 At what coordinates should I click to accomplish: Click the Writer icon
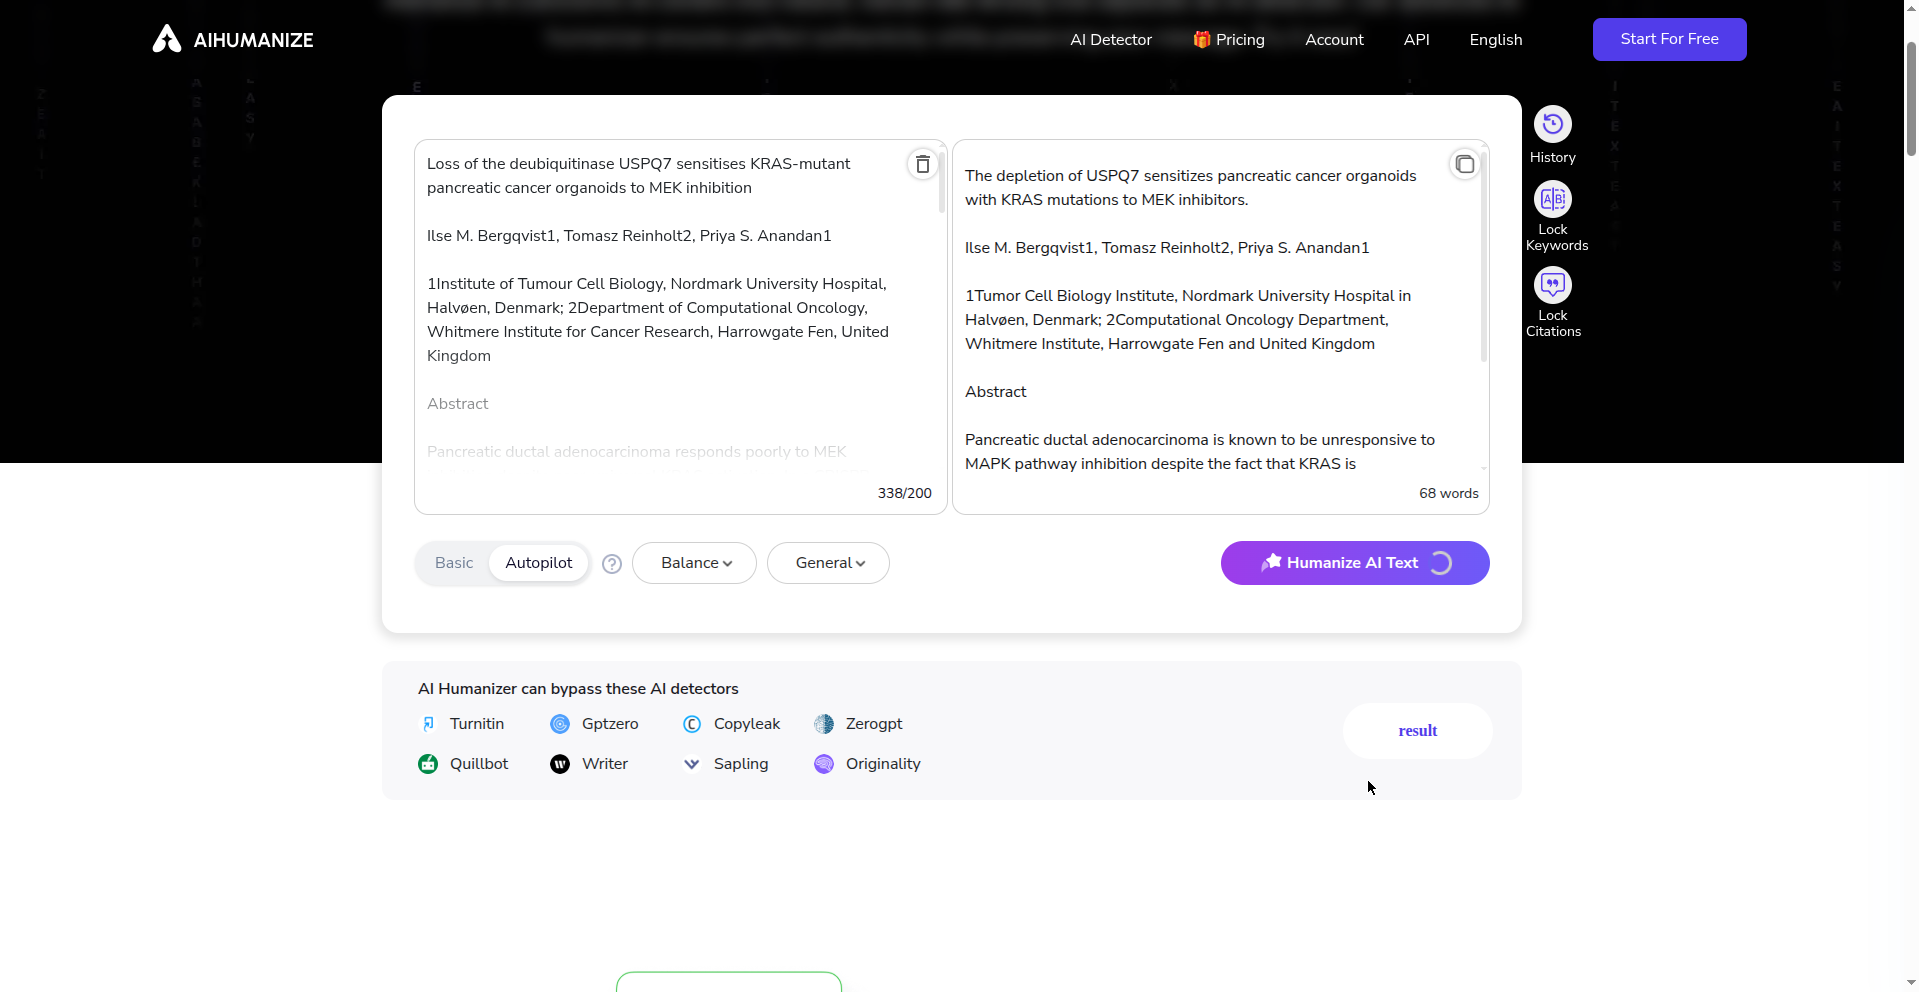560,764
